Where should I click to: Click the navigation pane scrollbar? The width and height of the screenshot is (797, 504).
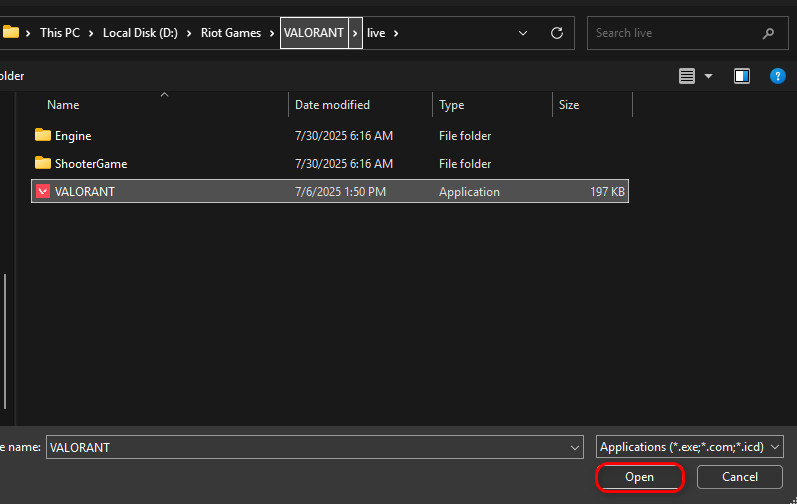click(5, 341)
